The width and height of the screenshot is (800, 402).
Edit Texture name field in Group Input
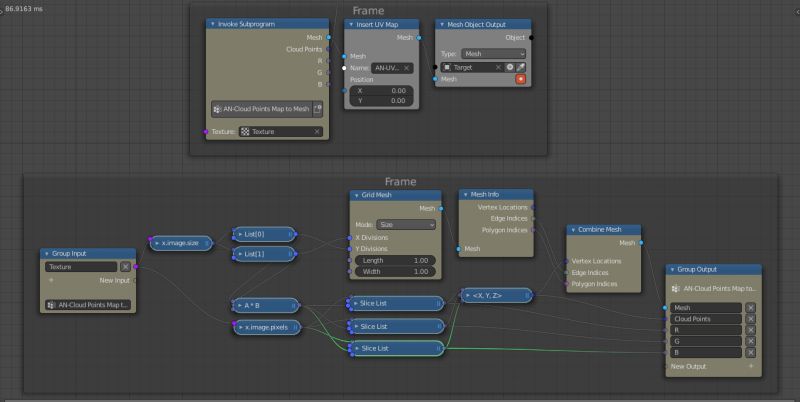[82, 267]
